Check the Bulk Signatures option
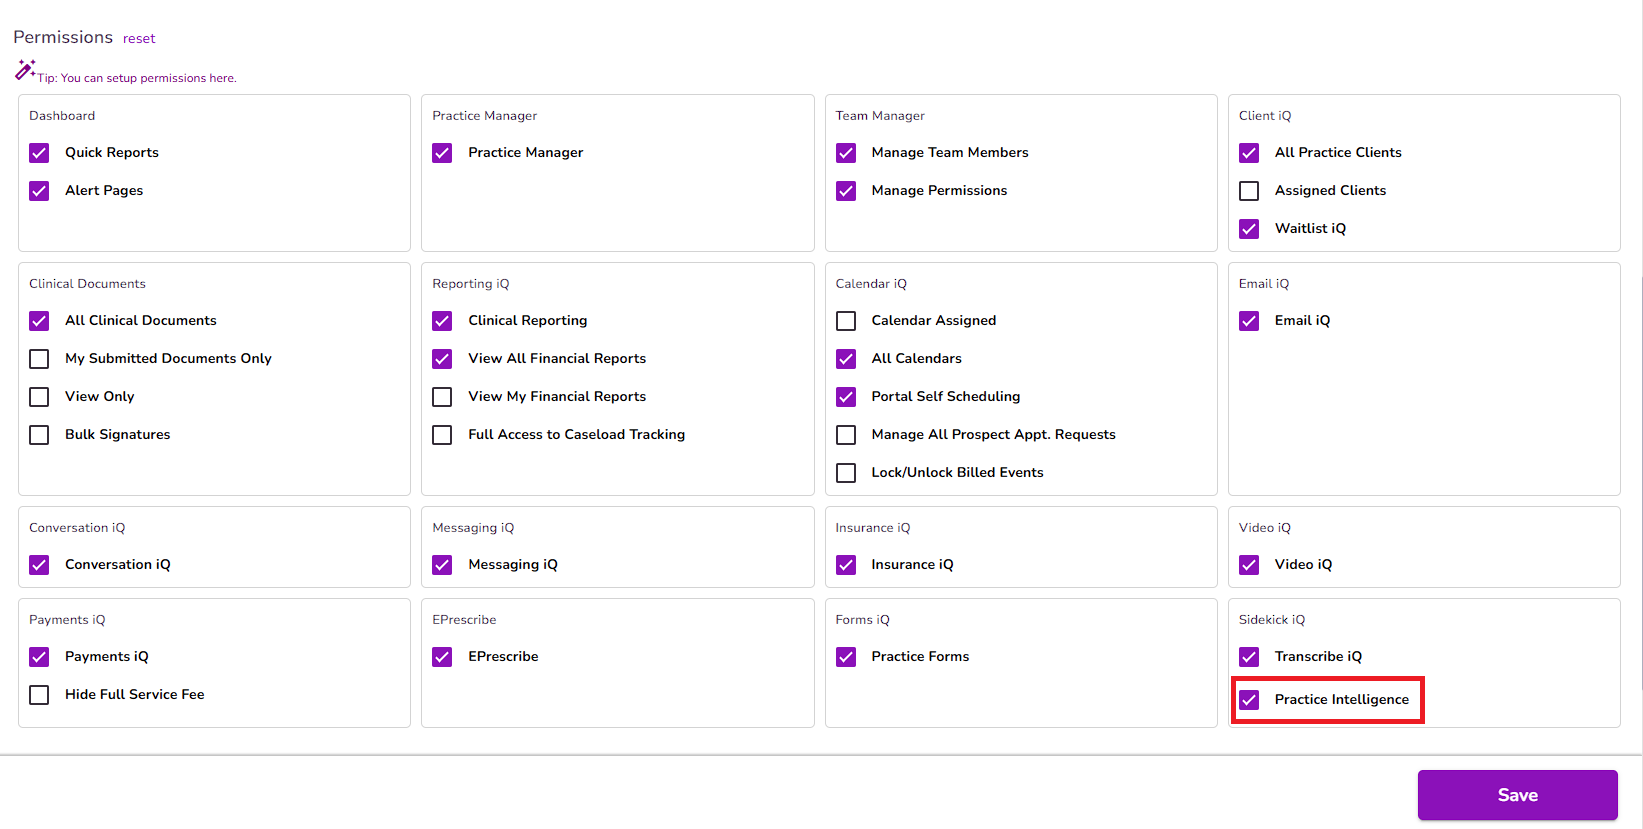1643x829 pixels. 39,435
